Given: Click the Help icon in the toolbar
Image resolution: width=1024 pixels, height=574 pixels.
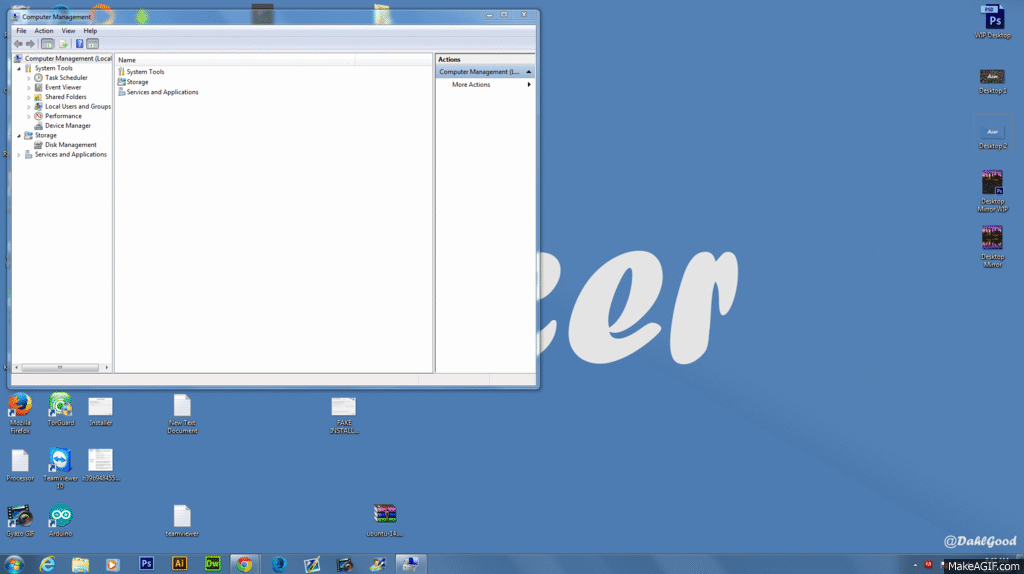Looking at the screenshot, I should point(79,44).
